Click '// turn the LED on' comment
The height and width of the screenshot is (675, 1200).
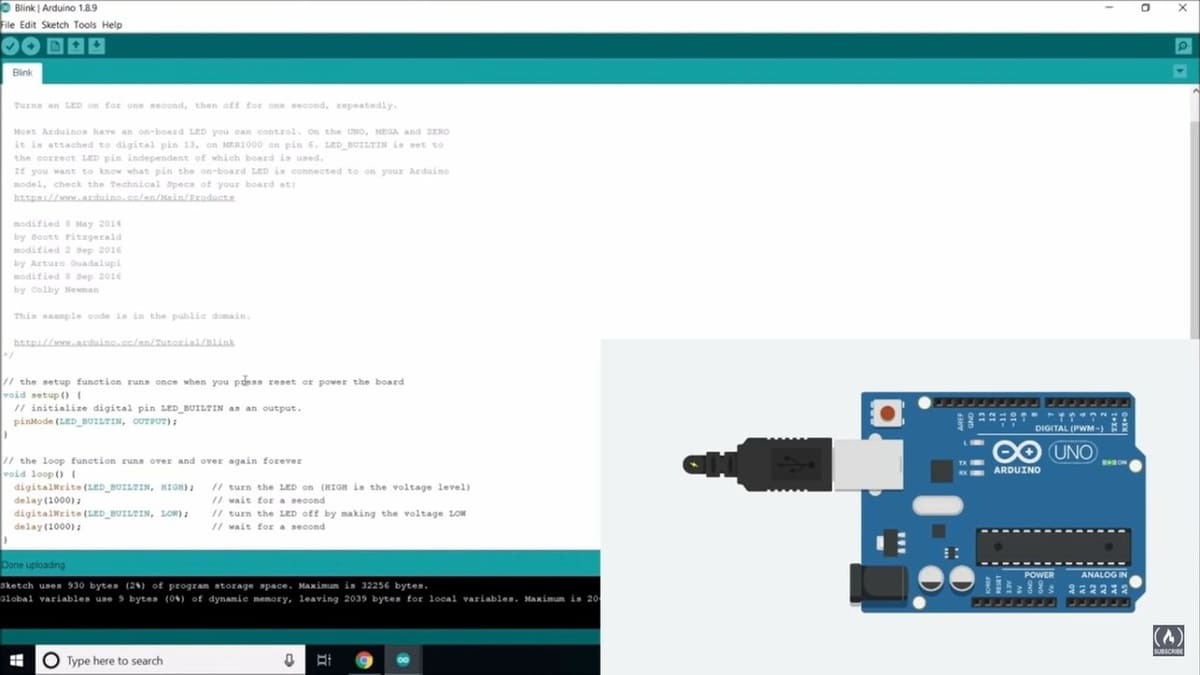(341, 487)
